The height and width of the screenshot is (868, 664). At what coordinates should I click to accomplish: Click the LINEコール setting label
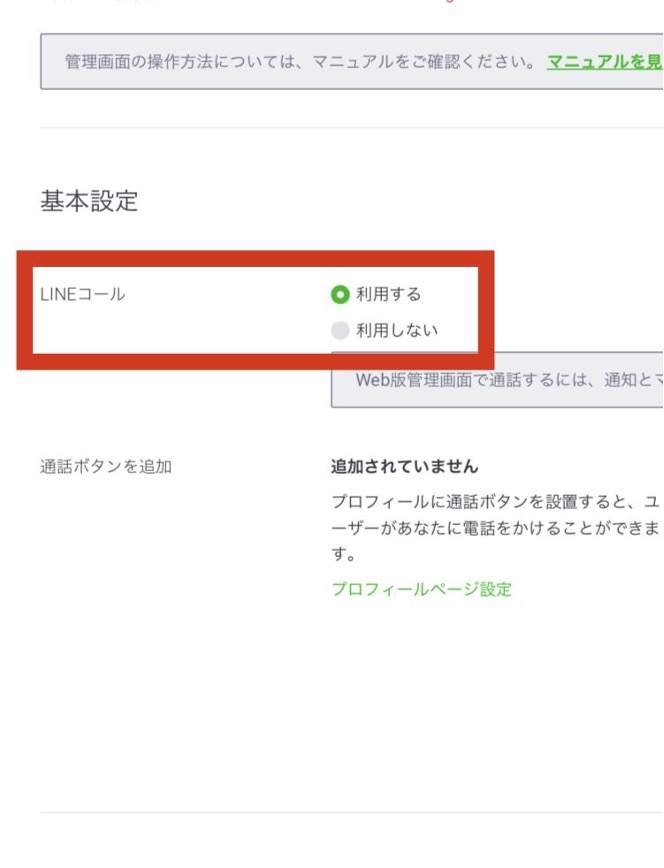point(82,295)
